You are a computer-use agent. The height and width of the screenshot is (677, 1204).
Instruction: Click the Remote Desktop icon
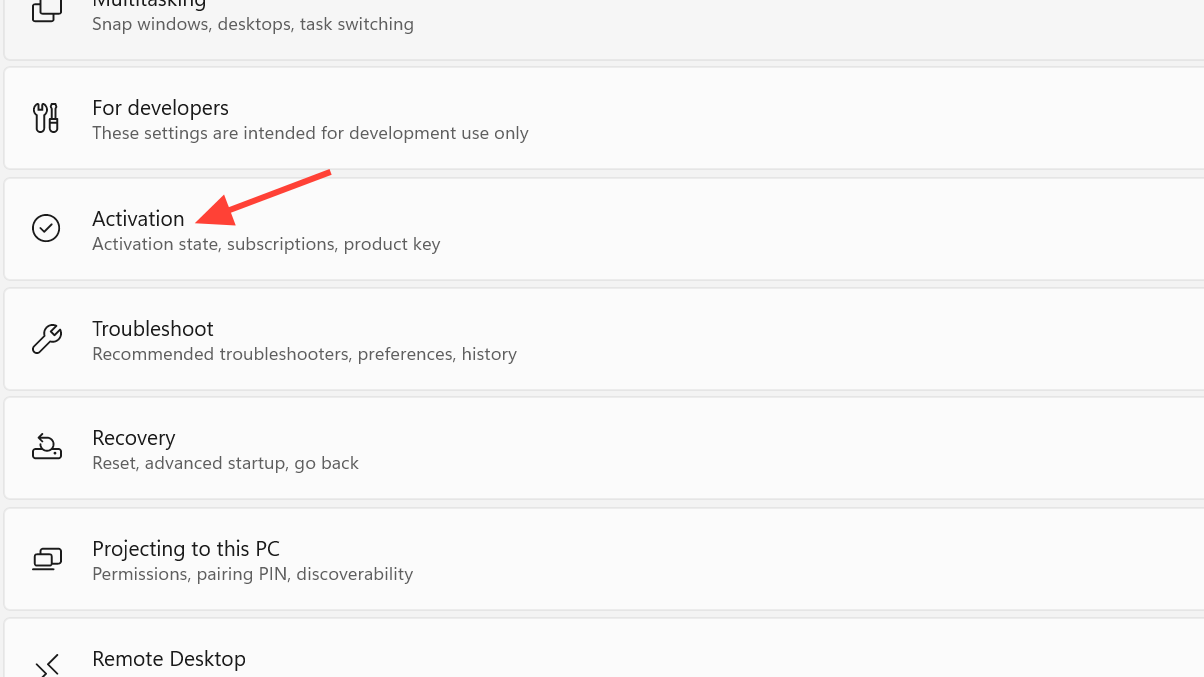click(x=46, y=665)
